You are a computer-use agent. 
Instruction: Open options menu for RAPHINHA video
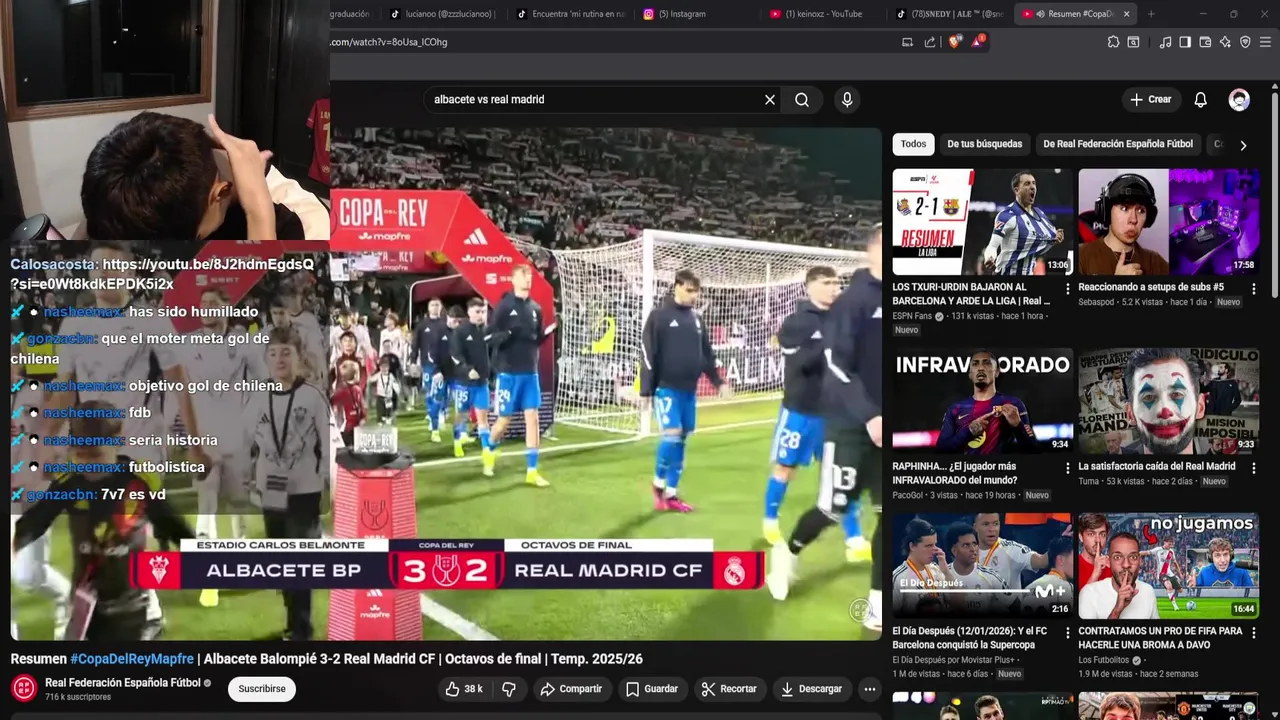(x=1067, y=467)
